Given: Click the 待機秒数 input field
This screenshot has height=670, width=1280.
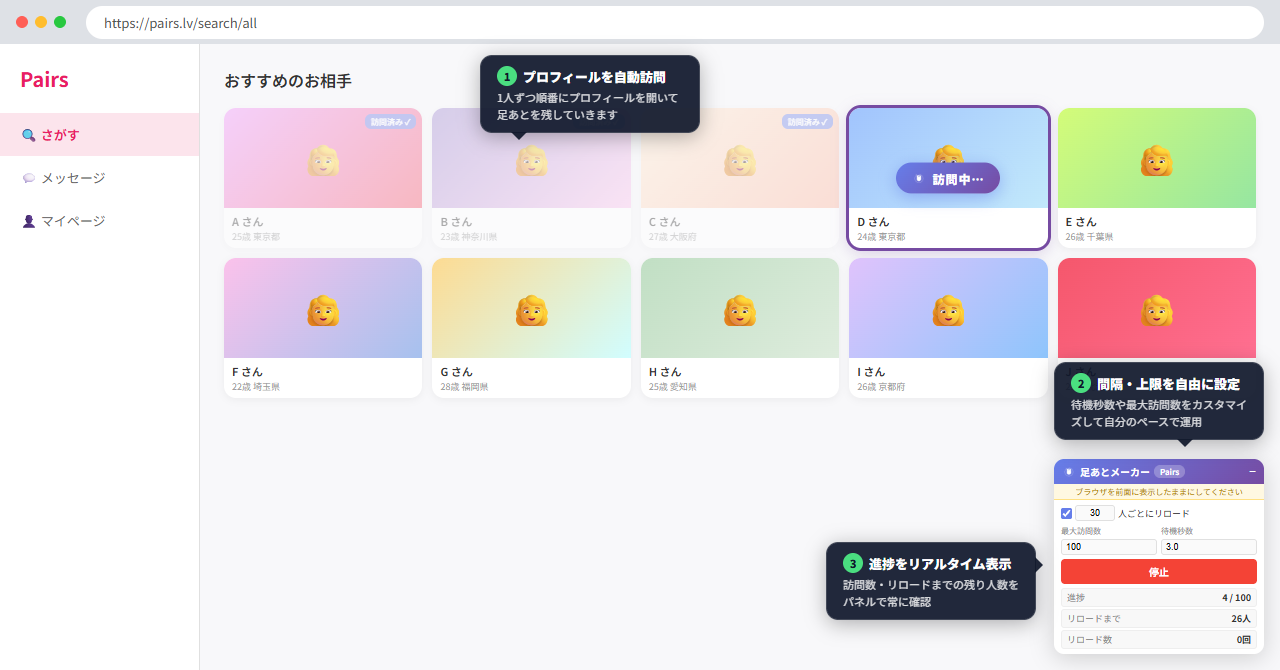Looking at the screenshot, I should 1208,547.
